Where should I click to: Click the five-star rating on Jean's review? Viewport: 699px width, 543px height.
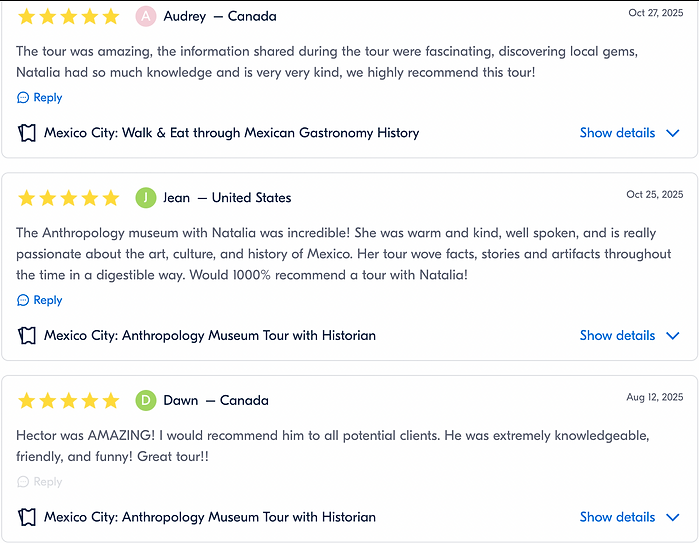(x=68, y=198)
